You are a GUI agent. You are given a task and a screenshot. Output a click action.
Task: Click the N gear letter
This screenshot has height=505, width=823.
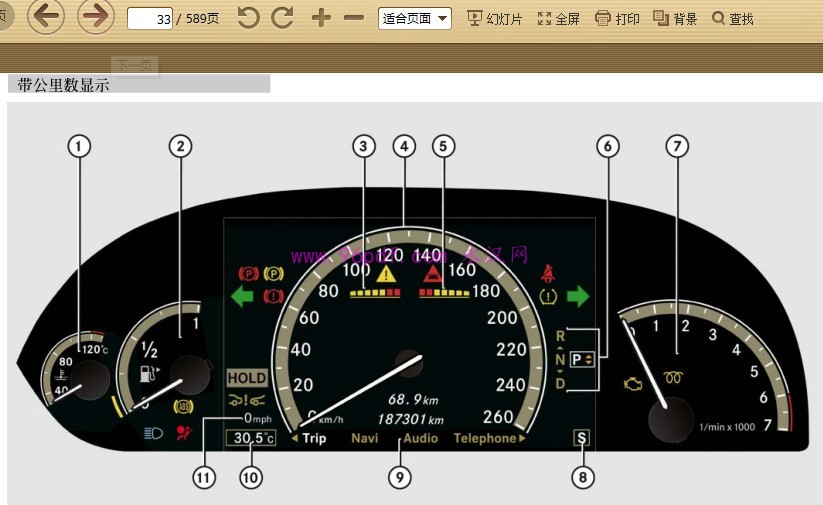(x=561, y=360)
